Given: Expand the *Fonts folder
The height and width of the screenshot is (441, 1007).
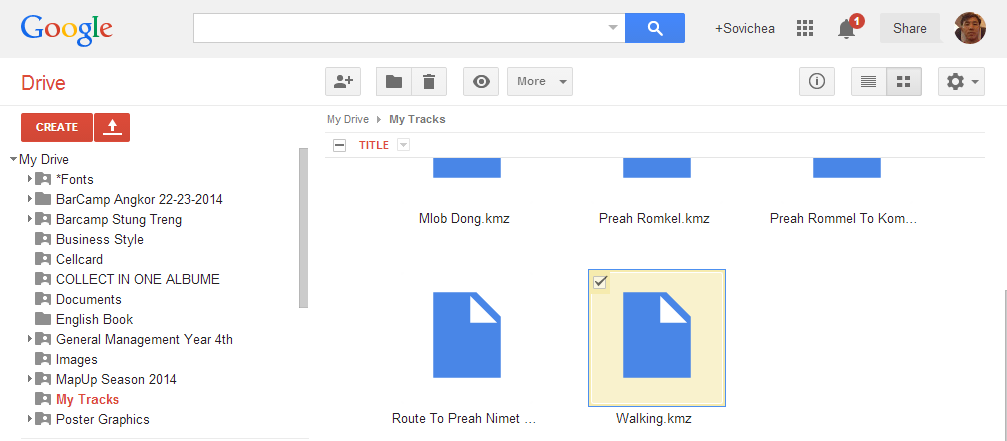Looking at the screenshot, I should click(x=30, y=178).
